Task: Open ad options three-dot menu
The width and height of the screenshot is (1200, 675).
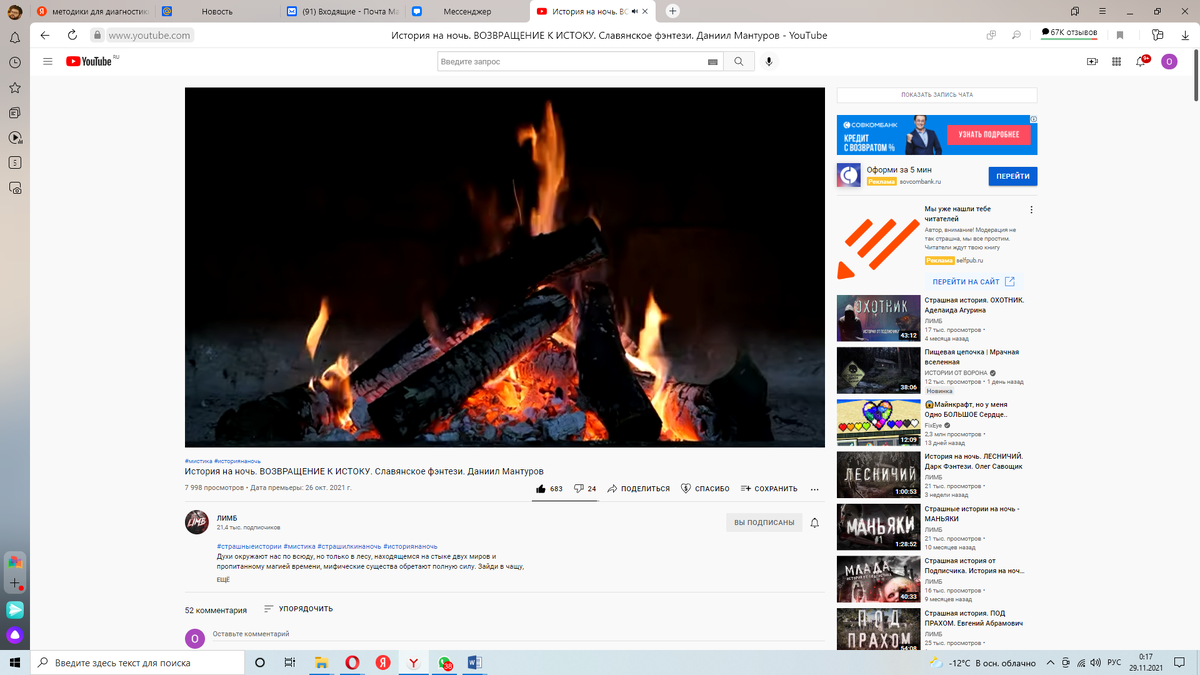Action: tap(1031, 210)
